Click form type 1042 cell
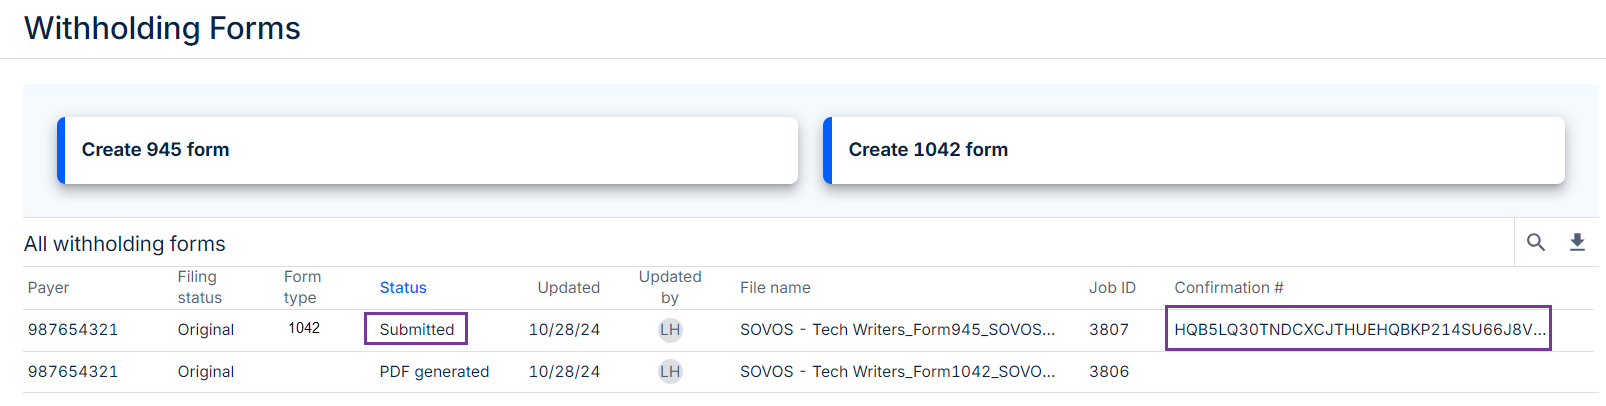Image resolution: width=1606 pixels, height=406 pixels. [304, 328]
